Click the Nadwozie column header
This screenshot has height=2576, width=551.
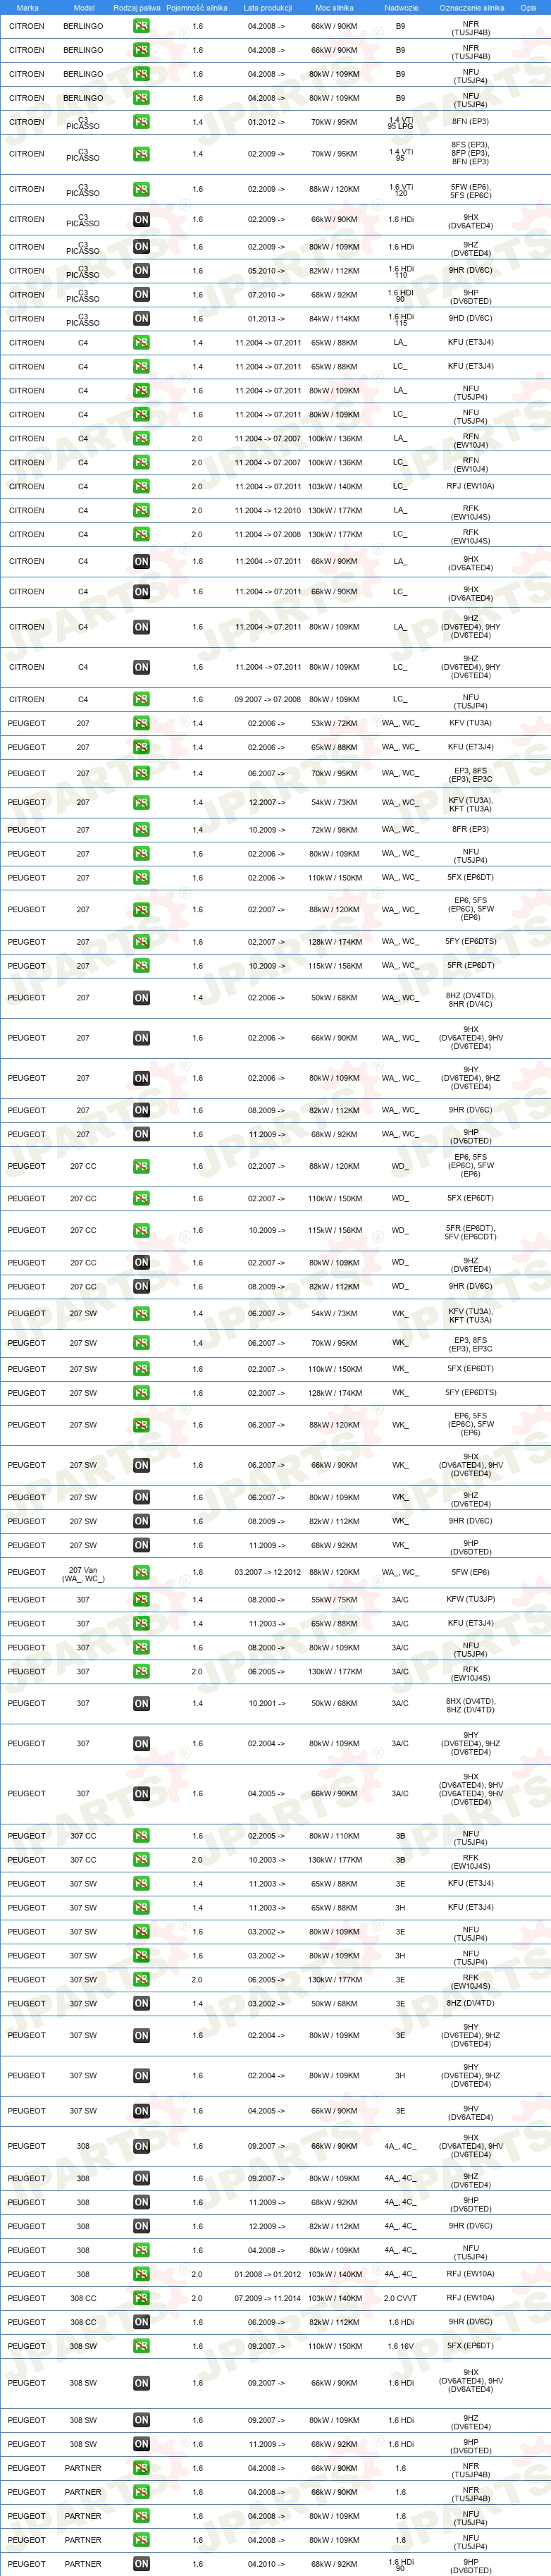pyautogui.click(x=401, y=8)
